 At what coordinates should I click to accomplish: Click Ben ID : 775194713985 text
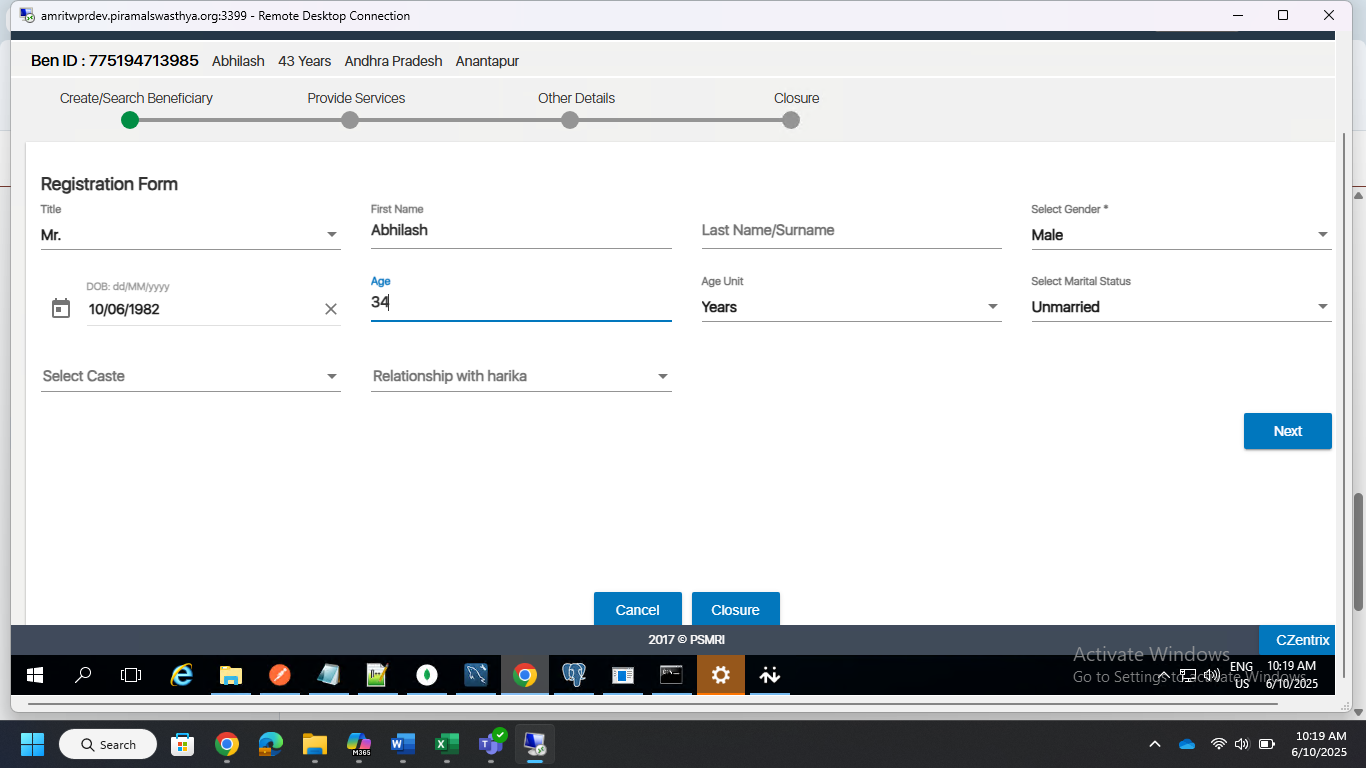tap(115, 61)
